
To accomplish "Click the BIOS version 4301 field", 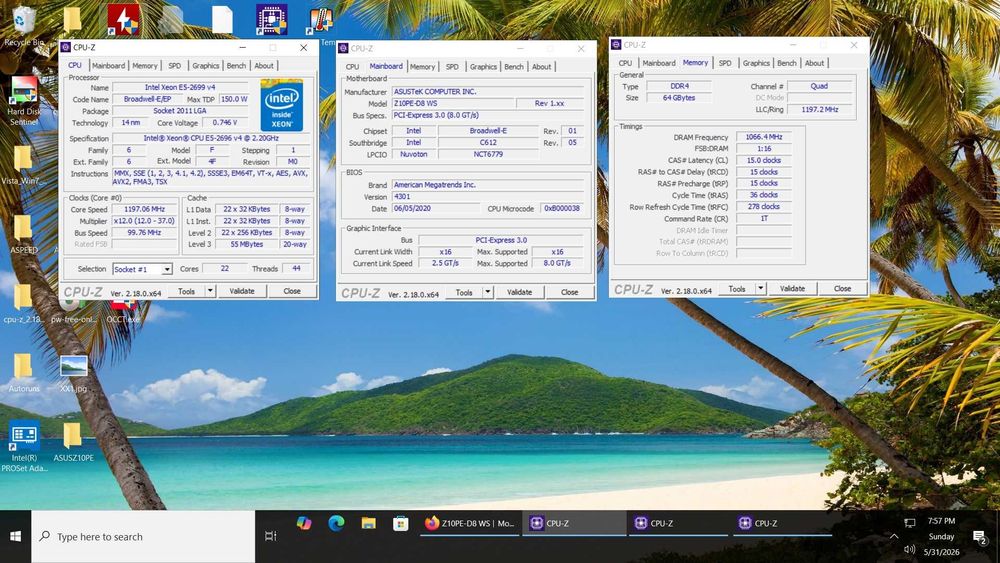I will (487, 196).
